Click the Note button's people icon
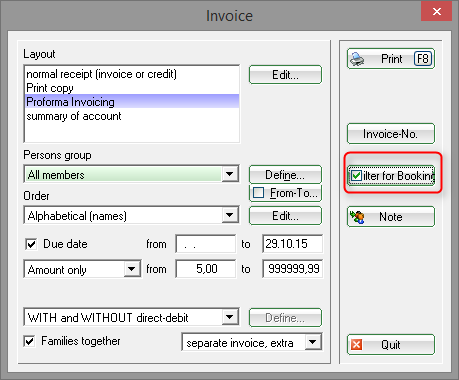The image size is (459, 380). (x=357, y=217)
